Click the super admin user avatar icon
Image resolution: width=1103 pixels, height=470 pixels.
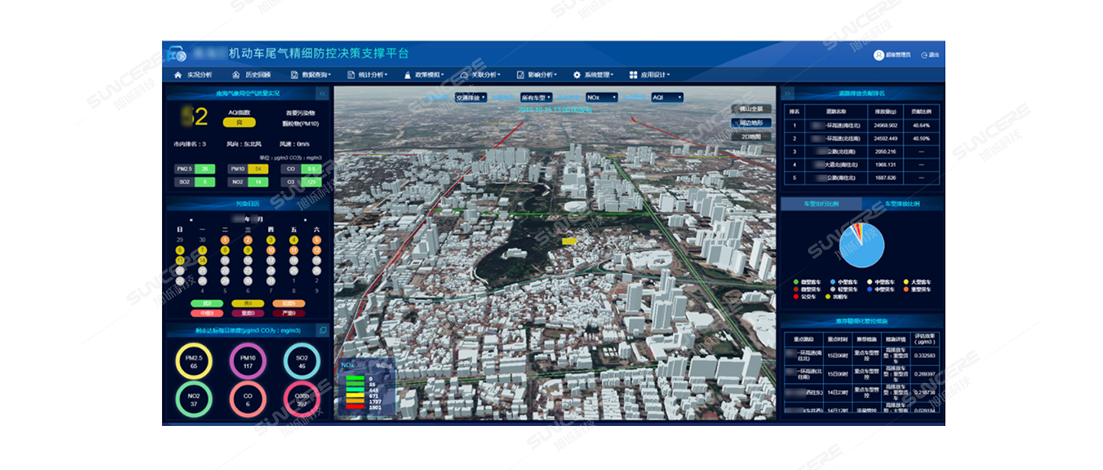[x=879, y=55]
